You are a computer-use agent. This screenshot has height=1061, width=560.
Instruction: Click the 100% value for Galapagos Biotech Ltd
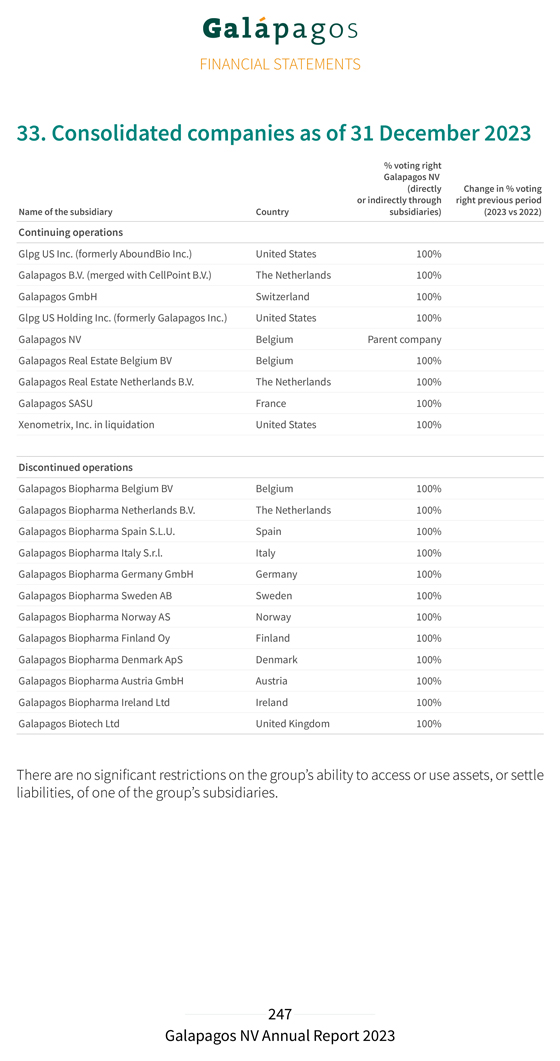pos(429,724)
